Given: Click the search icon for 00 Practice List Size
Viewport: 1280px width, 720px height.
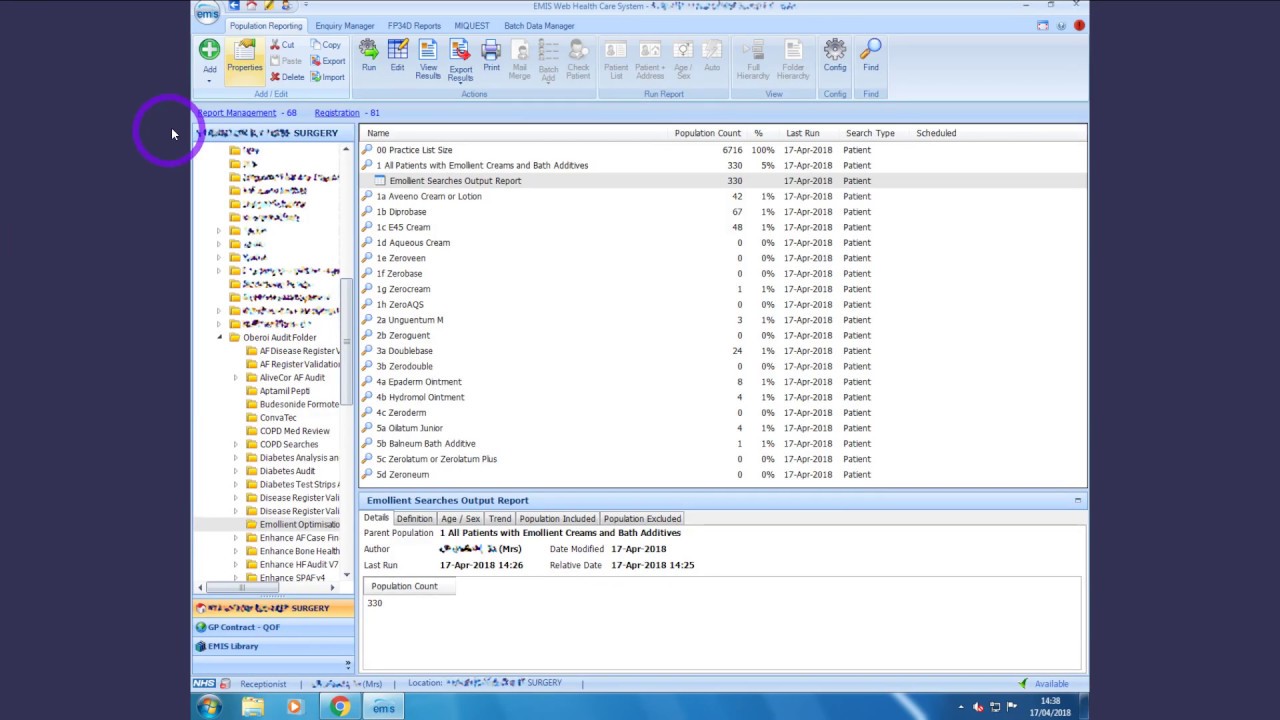Looking at the screenshot, I should [367, 150].
